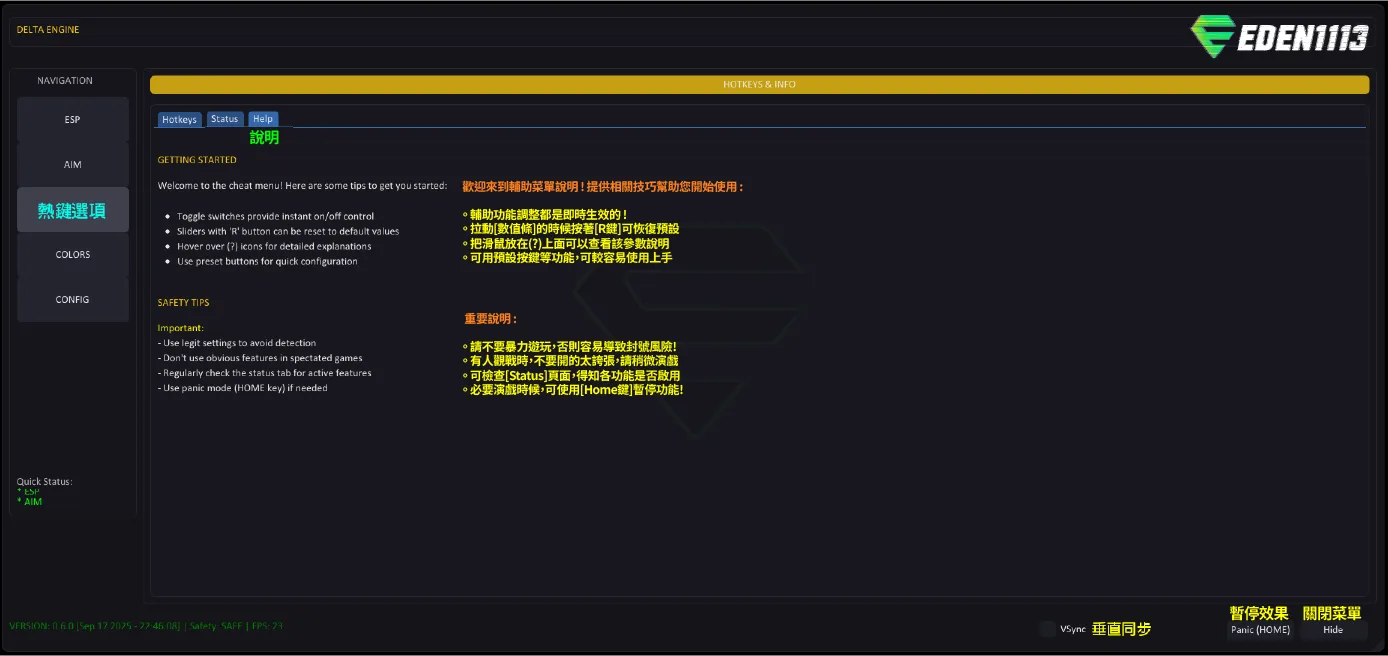Select the highlighted 熱鍵選項 navigation item
The height and width of the screenshot is (656, 1388).
pos(73,210)
